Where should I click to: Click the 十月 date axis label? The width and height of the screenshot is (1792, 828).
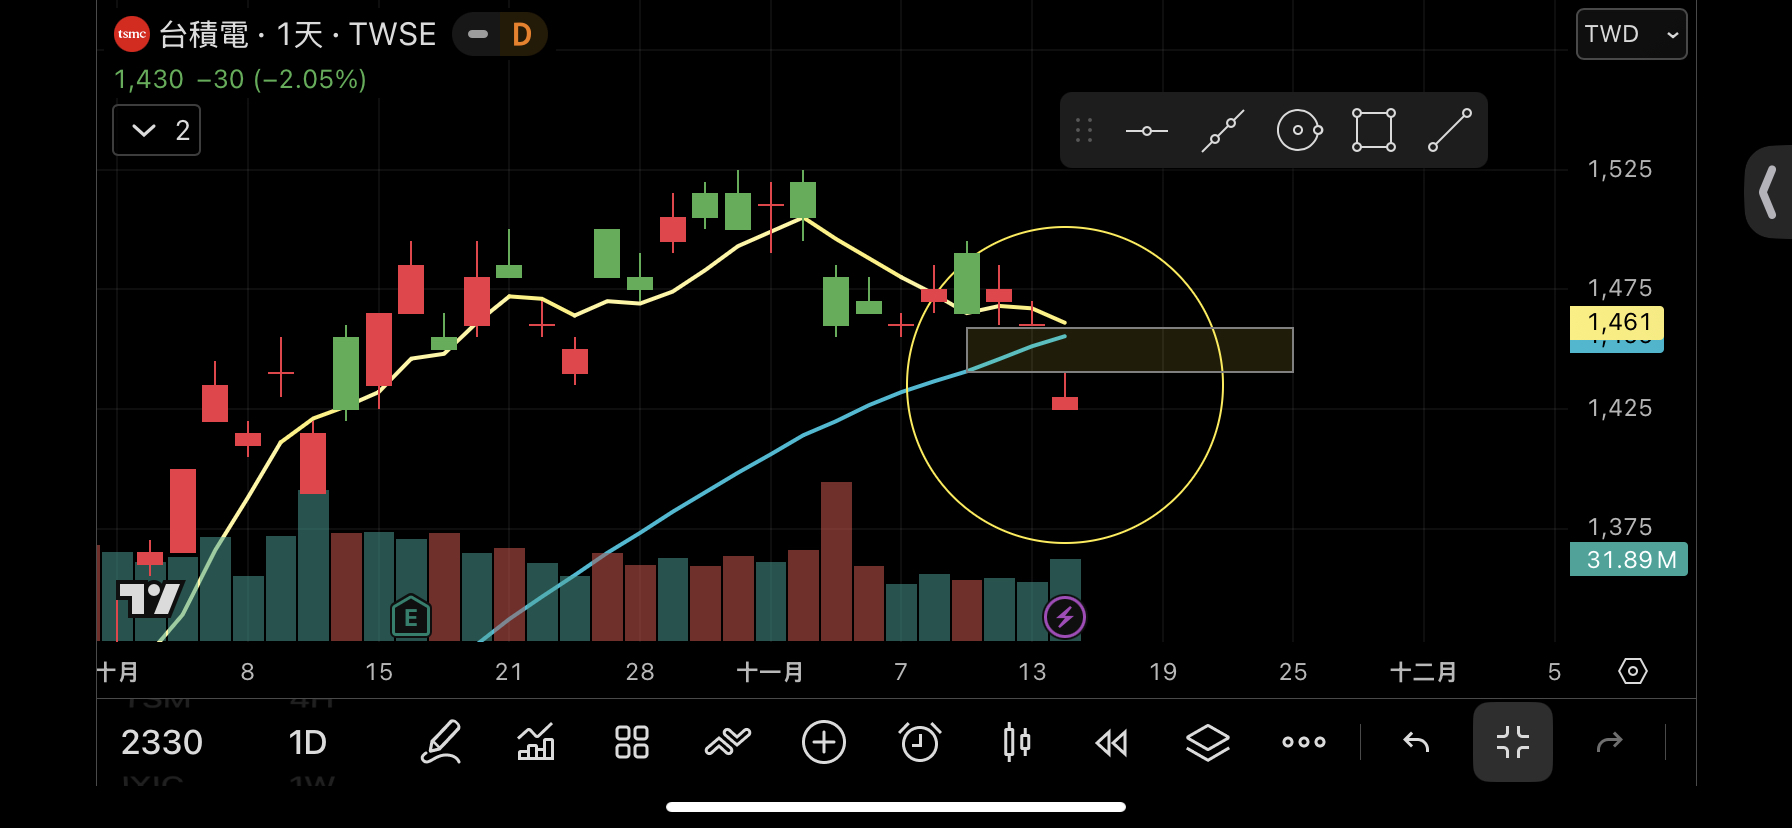click(118, 672)
